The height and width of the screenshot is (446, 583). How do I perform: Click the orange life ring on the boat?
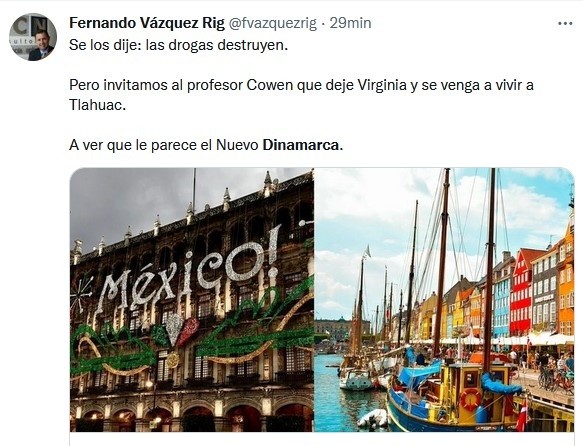[471, 400]
